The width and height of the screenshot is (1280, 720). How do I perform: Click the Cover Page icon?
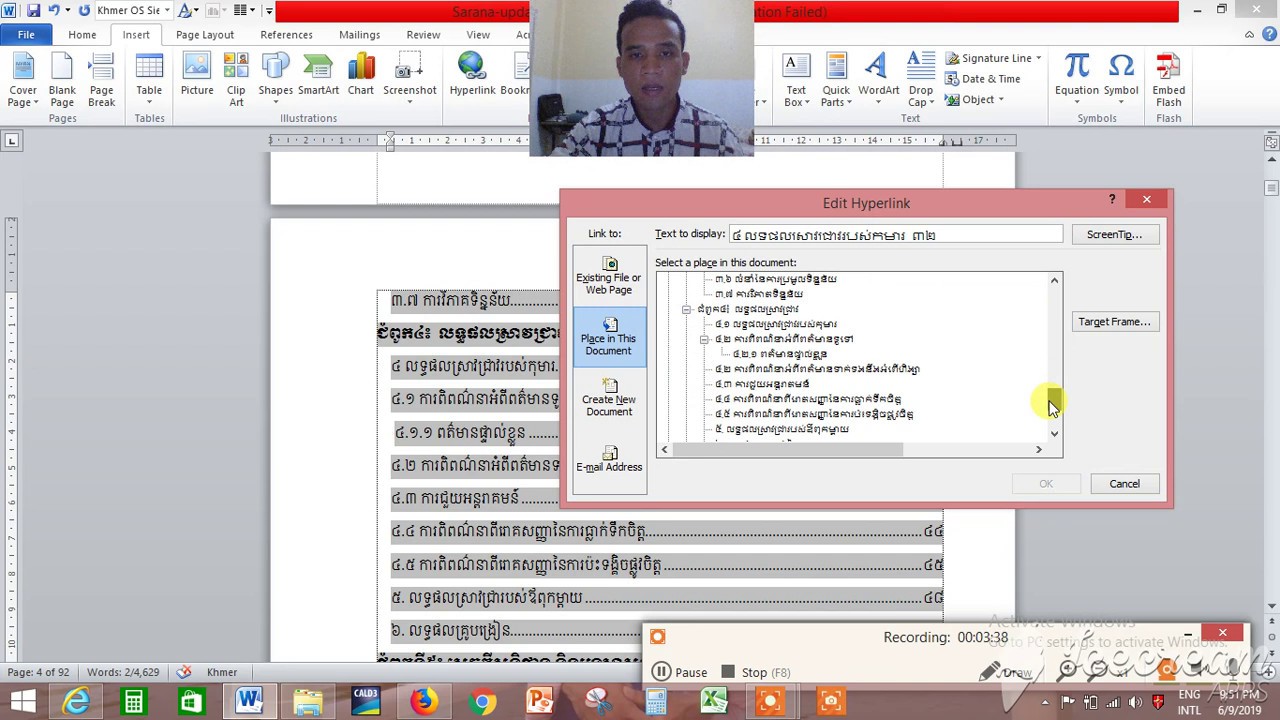click(x=23, y=81)
